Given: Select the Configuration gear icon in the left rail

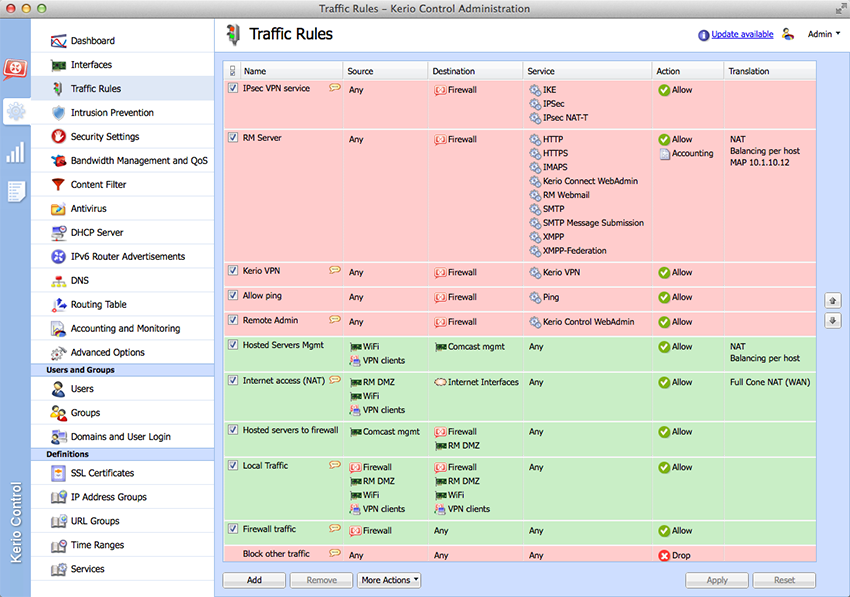Looking at the screenshot, I should coord(16,111).
